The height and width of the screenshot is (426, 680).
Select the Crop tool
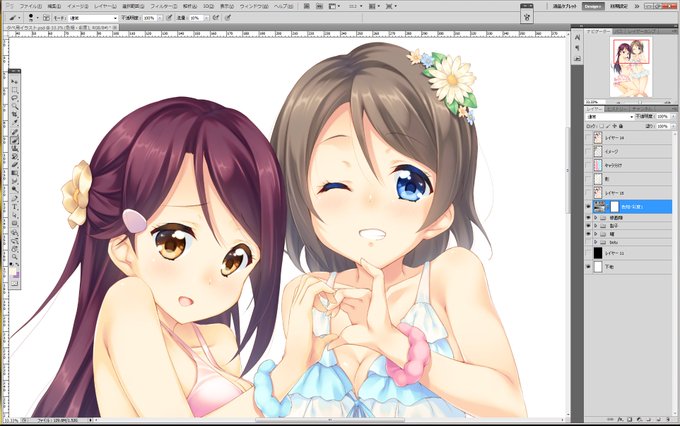coord(14,115)
